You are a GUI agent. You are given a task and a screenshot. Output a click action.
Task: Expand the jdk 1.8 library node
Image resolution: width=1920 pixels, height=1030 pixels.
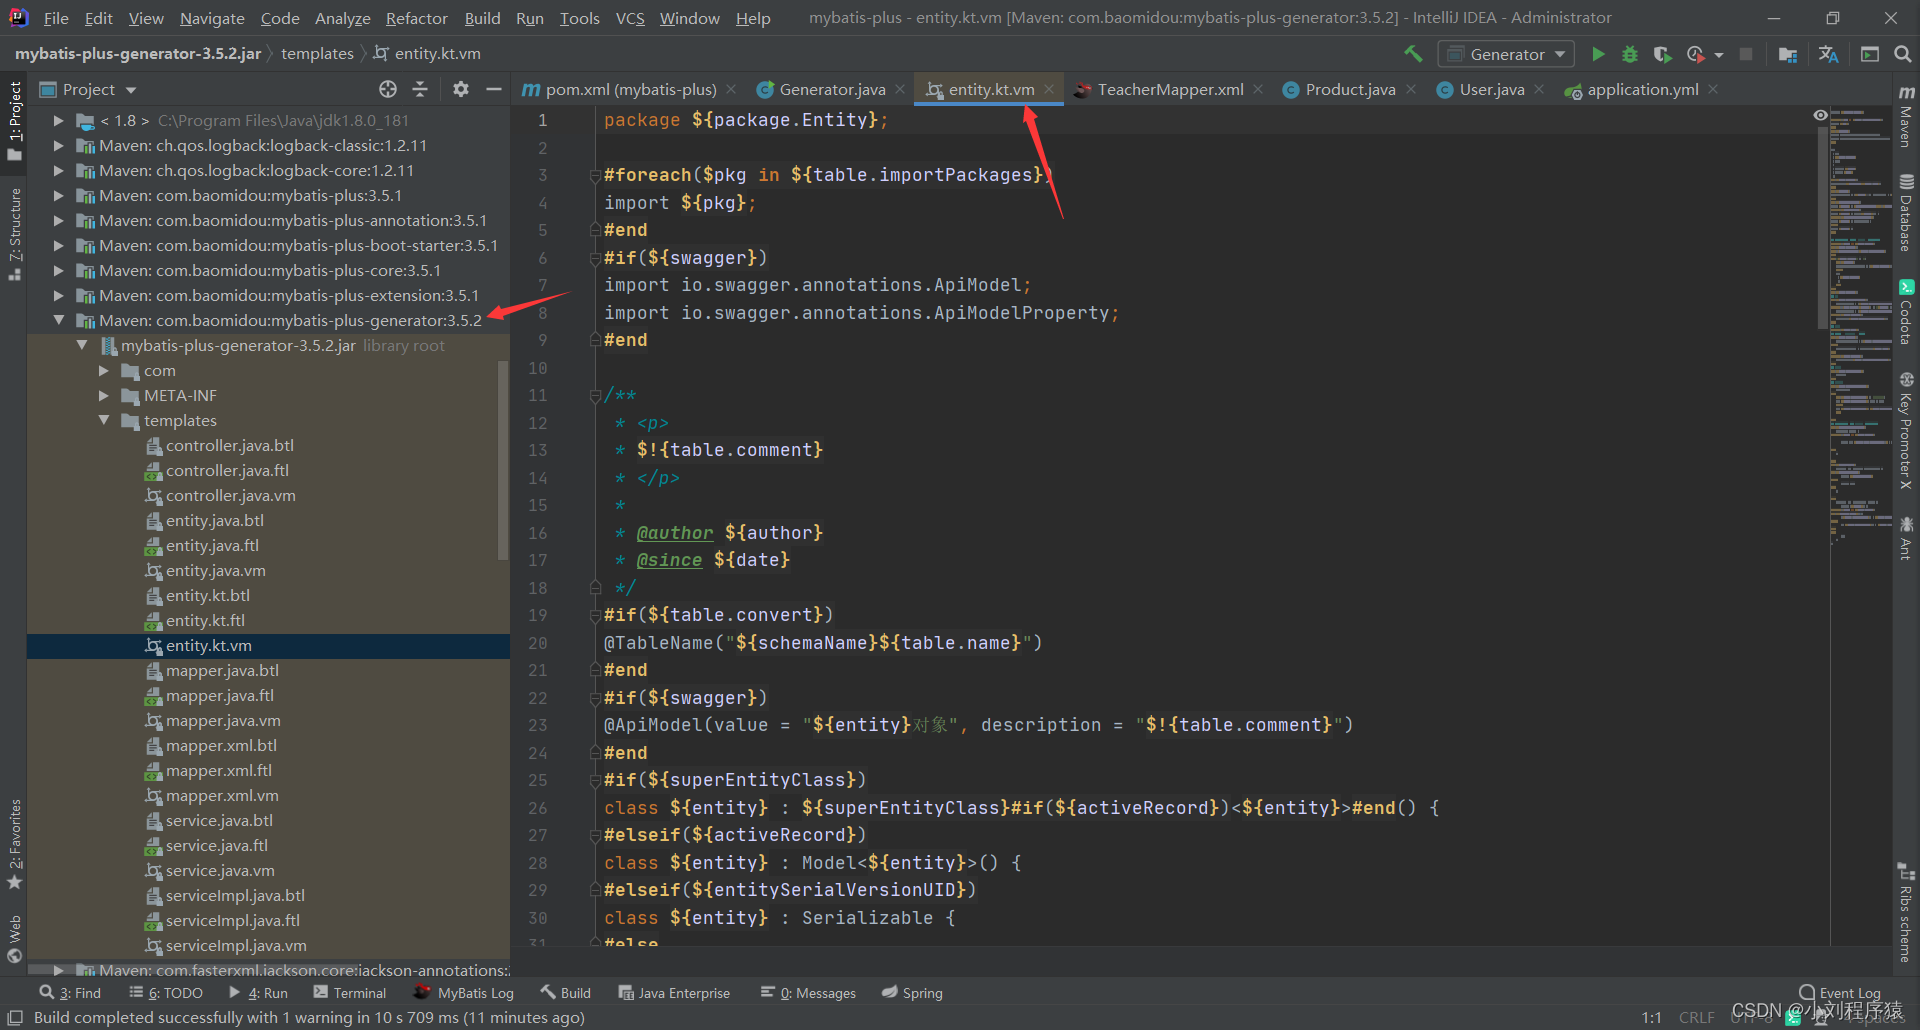(58, 120)
